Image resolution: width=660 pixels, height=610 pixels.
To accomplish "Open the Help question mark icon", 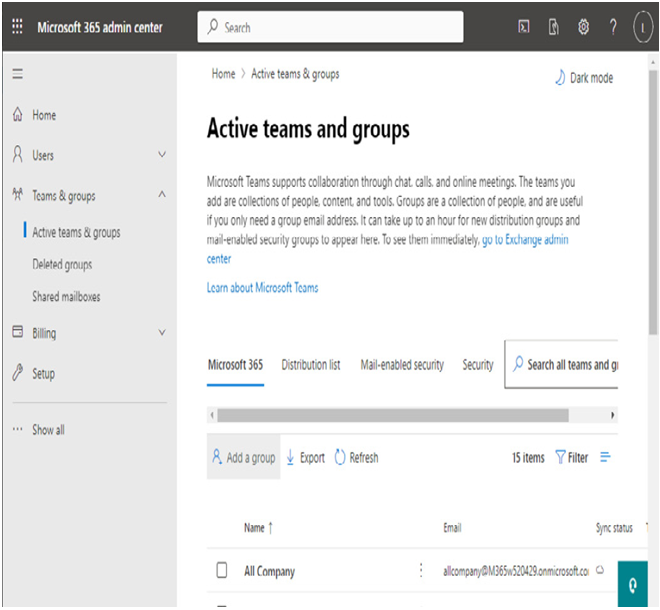I will click(613, 27).
